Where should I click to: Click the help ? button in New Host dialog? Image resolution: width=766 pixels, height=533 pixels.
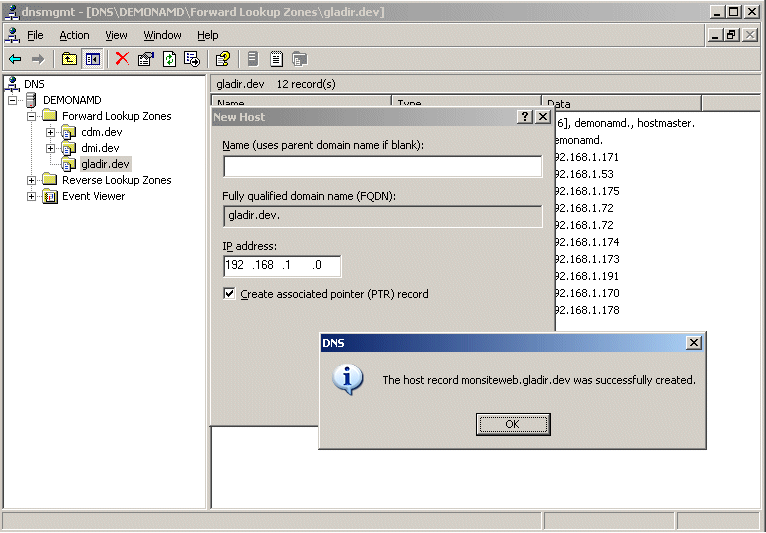[525, 117]
